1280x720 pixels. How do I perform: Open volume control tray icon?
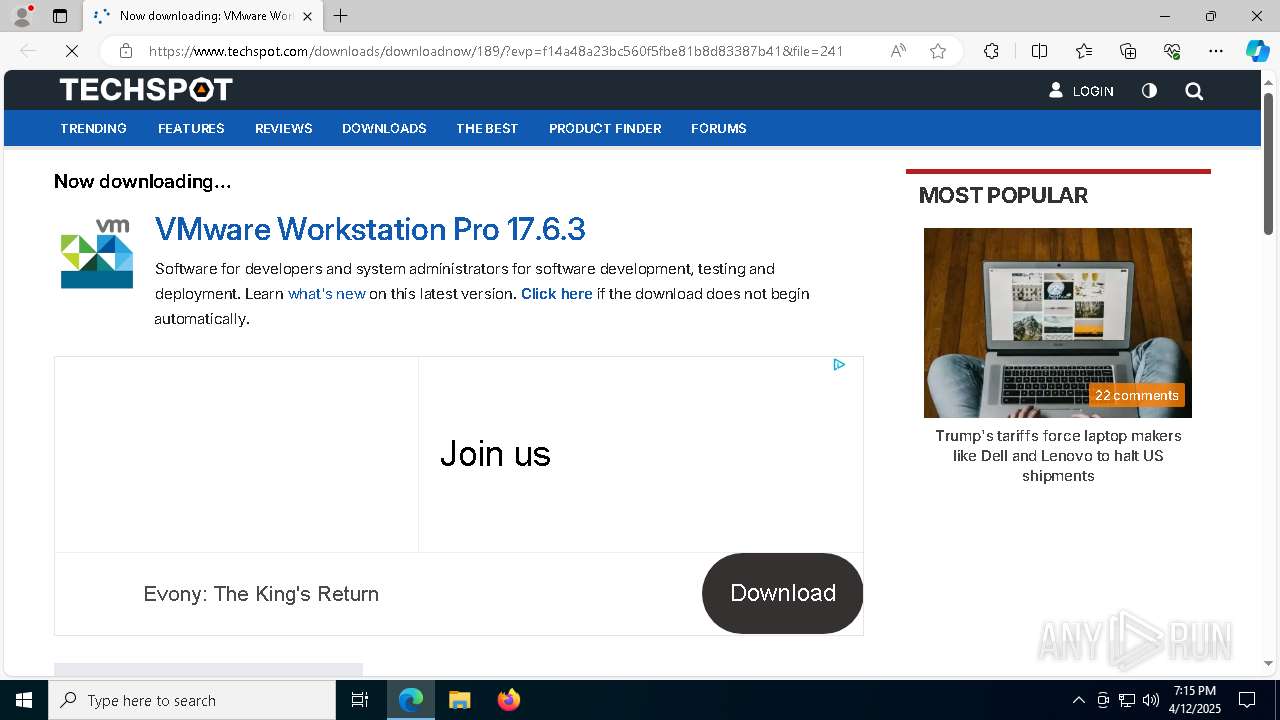pyautogui.click(x=1151, y=700)
